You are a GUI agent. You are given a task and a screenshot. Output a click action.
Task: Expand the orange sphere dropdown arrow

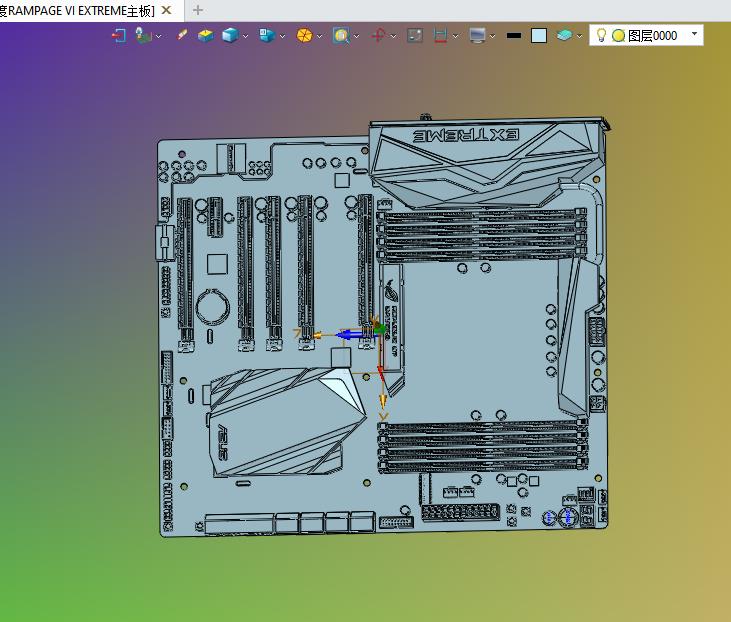(x=319, y=36)
